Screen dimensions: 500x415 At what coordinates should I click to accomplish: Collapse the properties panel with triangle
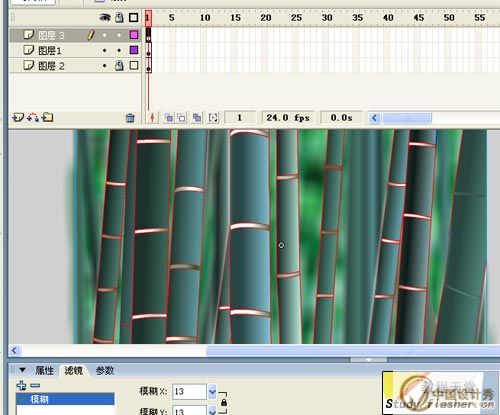tap(22, 370)
